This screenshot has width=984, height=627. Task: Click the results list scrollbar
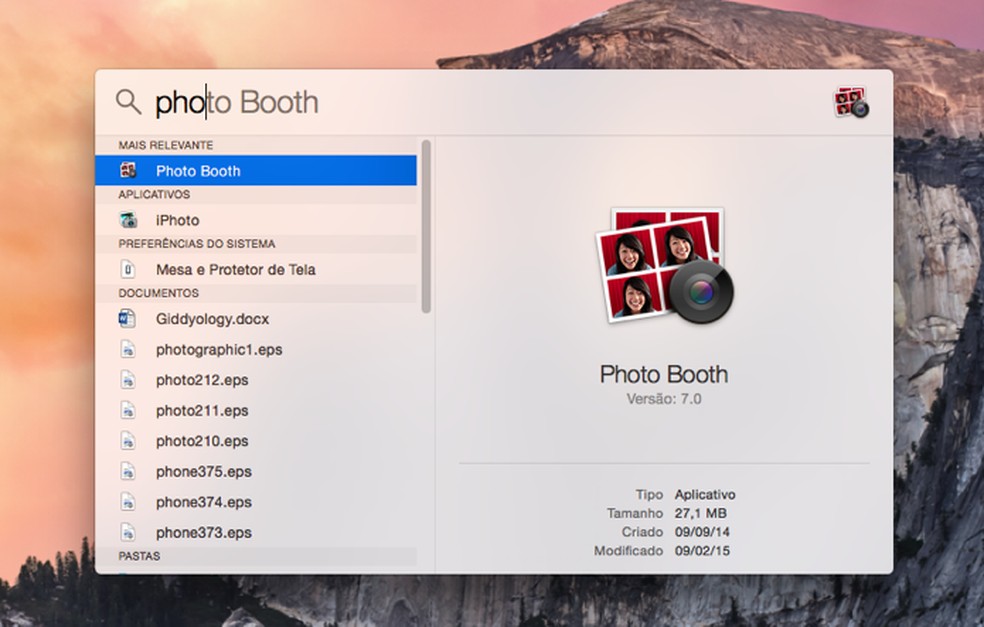pos(426,227)
